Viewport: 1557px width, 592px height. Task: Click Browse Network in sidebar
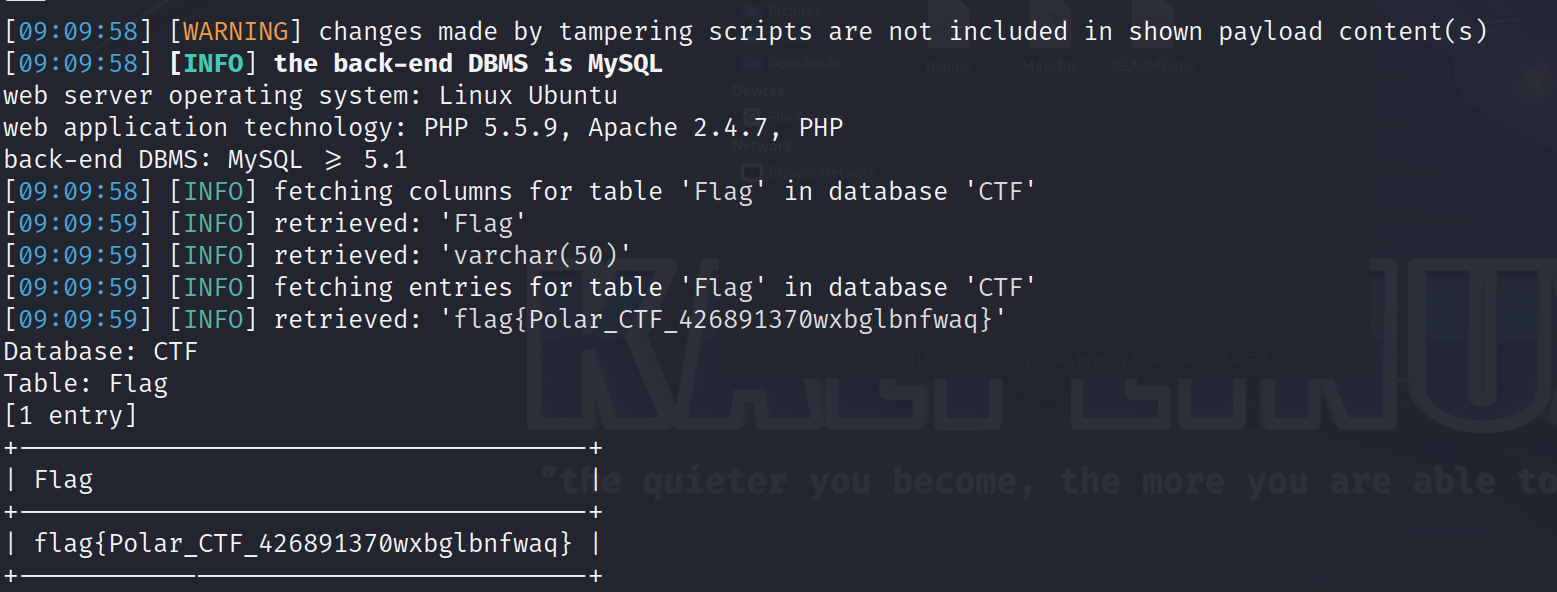[x=820, y=172]
